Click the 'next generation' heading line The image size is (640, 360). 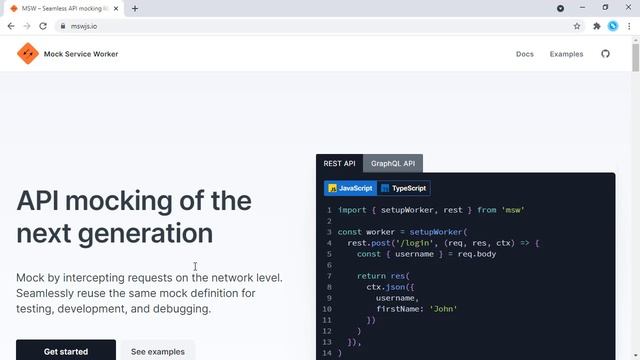click(115, 233)
